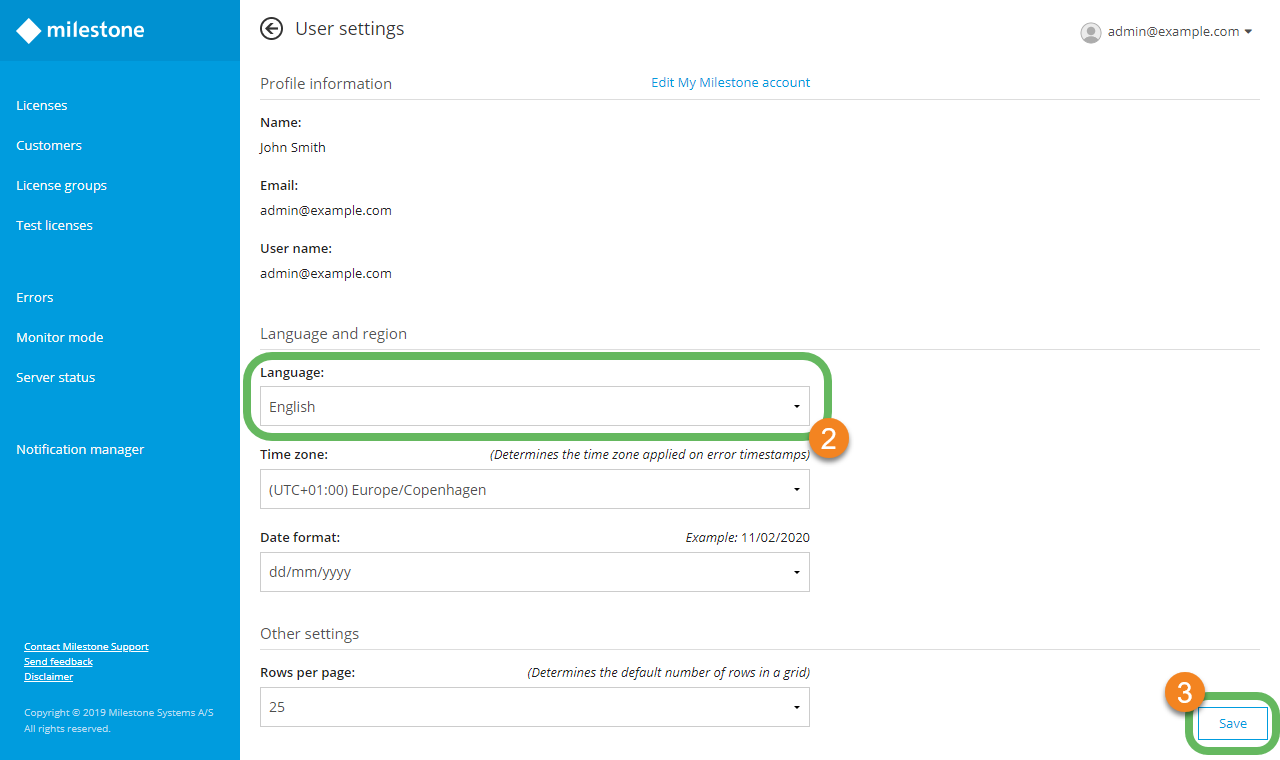Open the Date format dropdown
This screenshot has width=1280, height=760.
[x=534, y=573]
